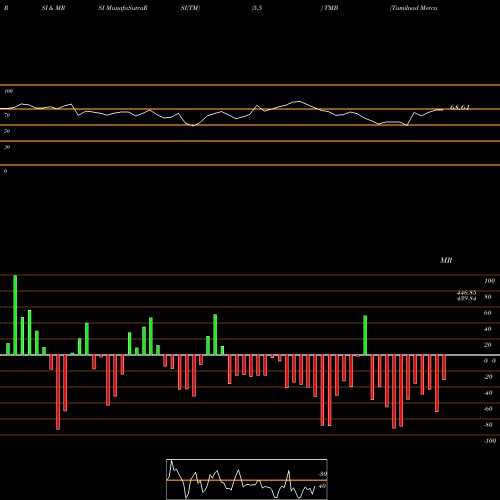This screenshot has height=500, width=500.
Task: Click the 'SI MunafaSutraR' header text
Action: click(x=123, y=8)
